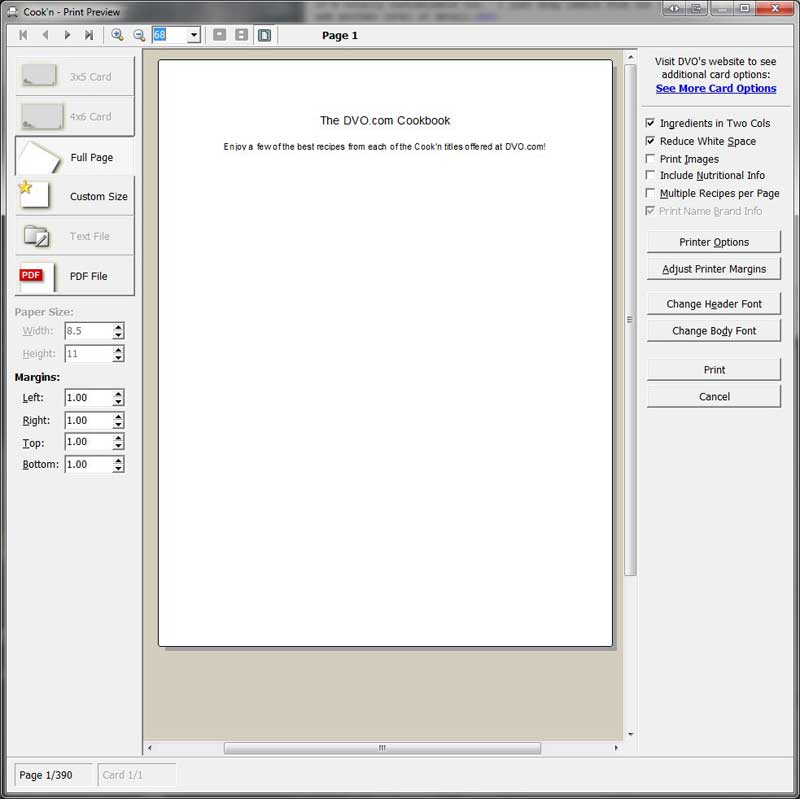Enable Include Nutritional Info
This screenshot has width=800, height=799.
point(650,175)
